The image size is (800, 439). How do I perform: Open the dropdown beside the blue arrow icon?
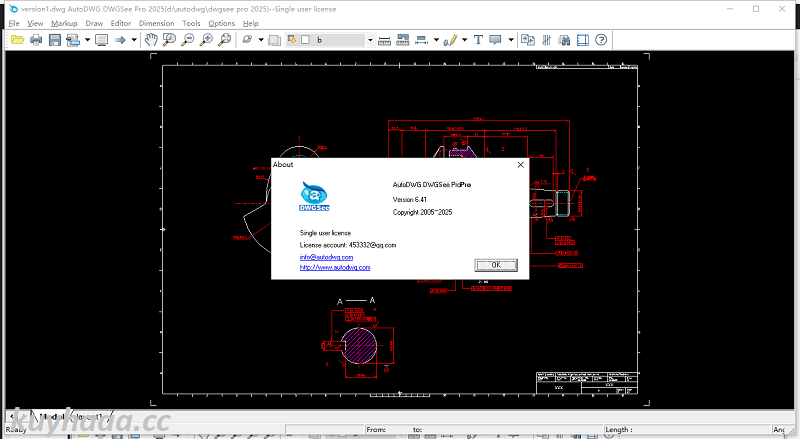point(134,40)
